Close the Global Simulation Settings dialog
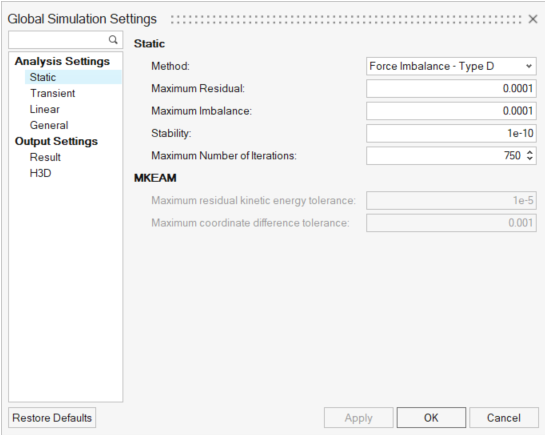This screenshot has width=545, height=435. 533,19
